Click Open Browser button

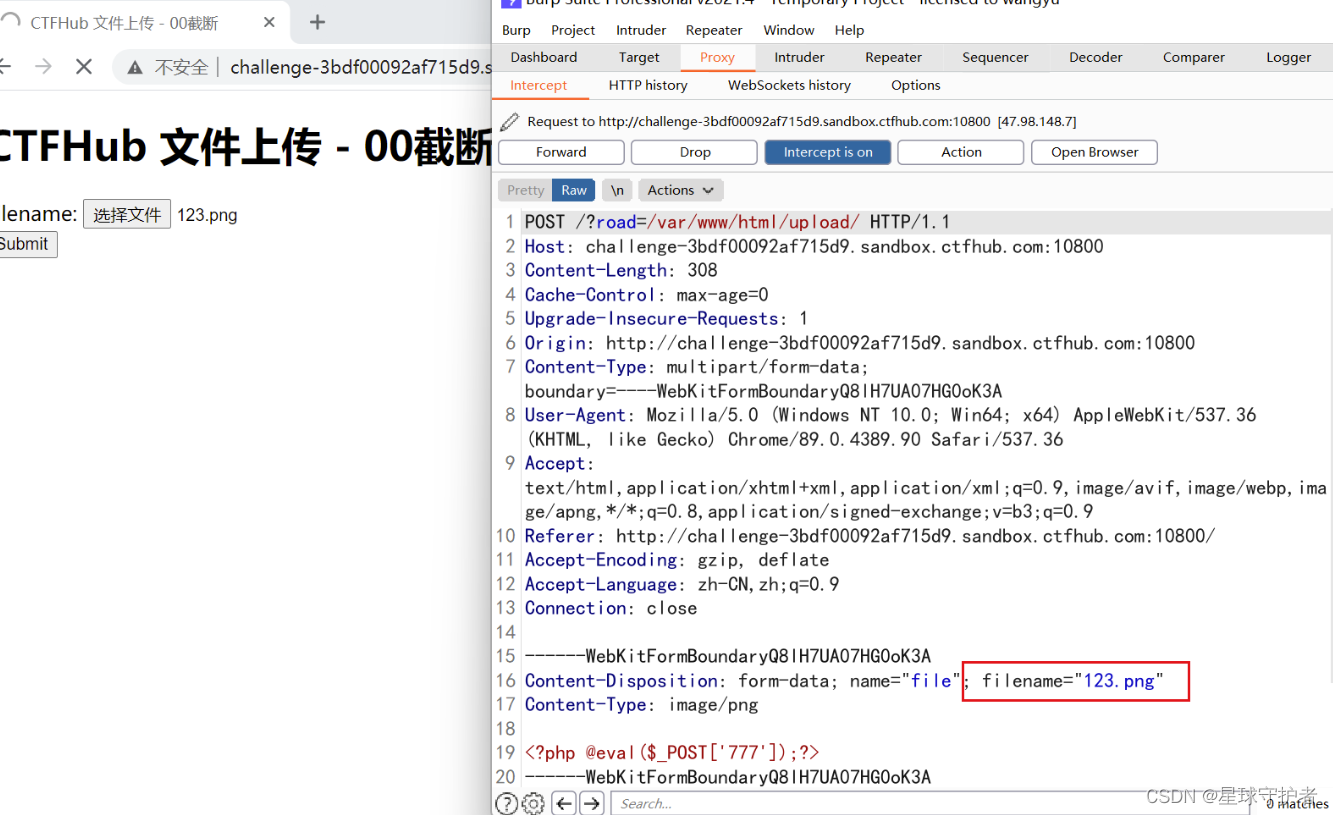pyautogui.click(x=1094, y=152)
